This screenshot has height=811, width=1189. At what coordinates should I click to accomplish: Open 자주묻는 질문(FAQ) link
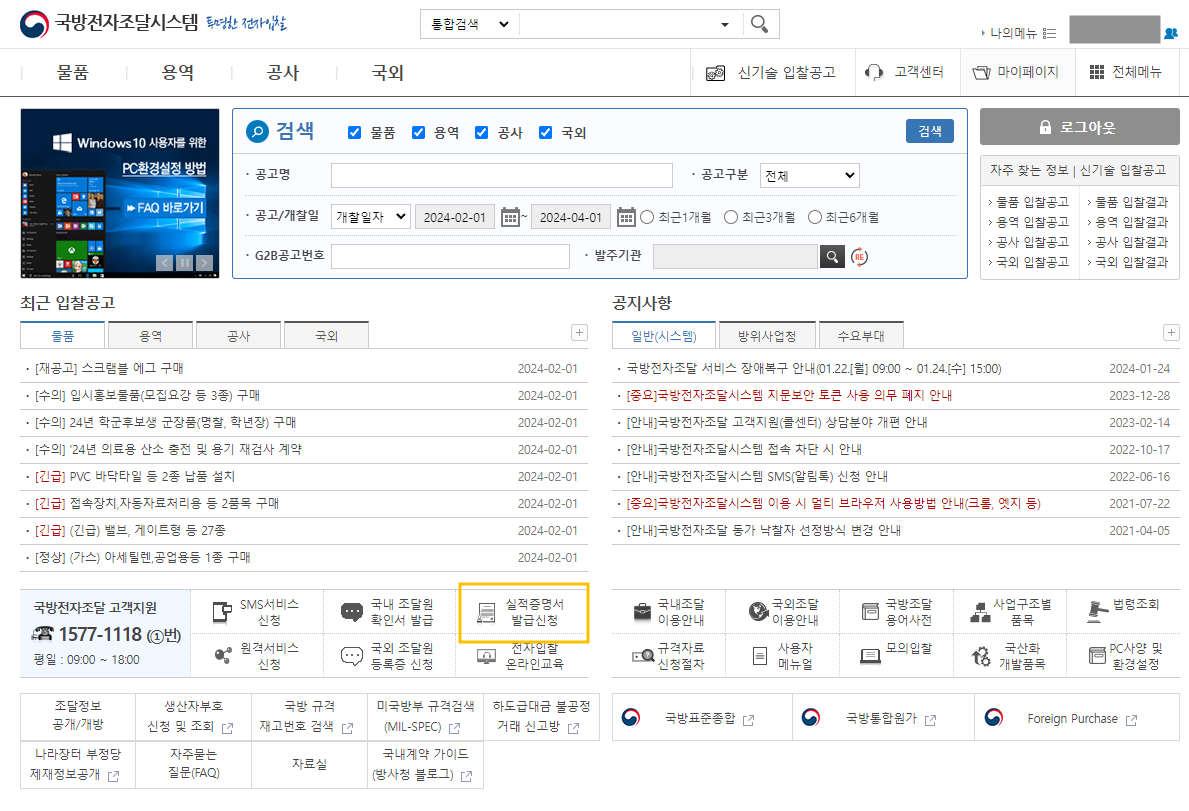[x=193, y=764]
